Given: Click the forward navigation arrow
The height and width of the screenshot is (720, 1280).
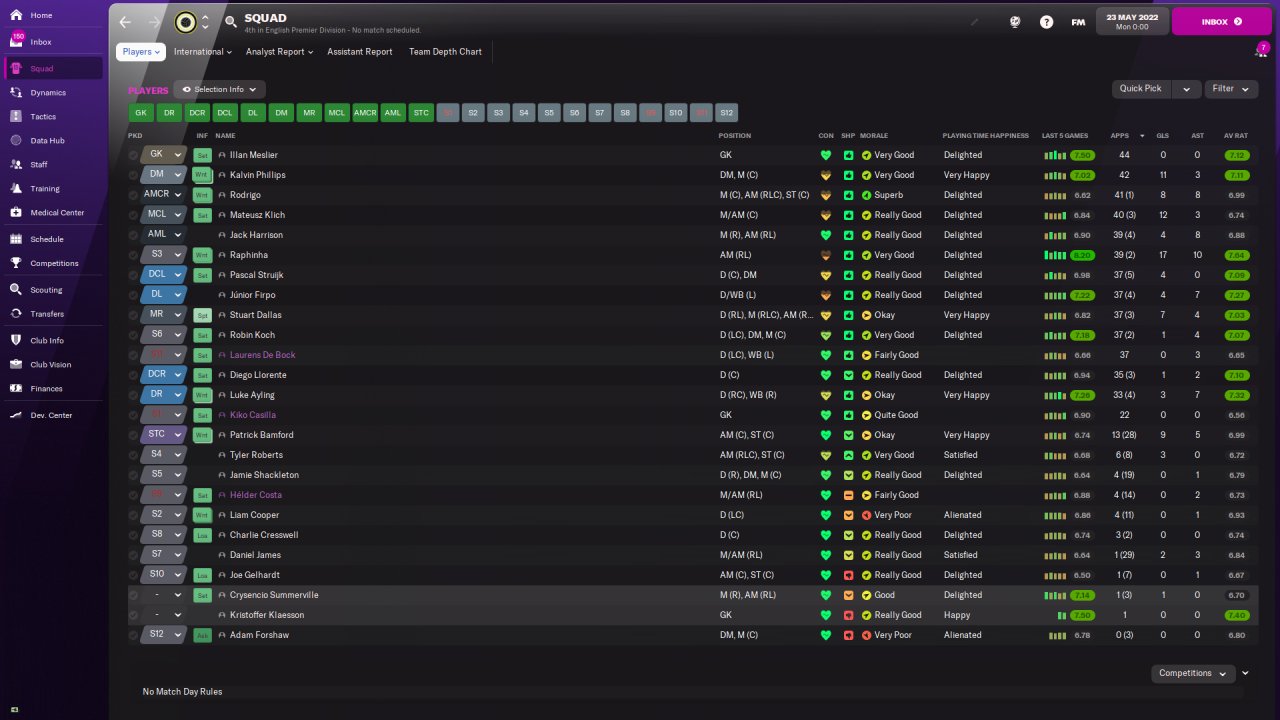Looking at the screenshot, I should tap(154, 22).
